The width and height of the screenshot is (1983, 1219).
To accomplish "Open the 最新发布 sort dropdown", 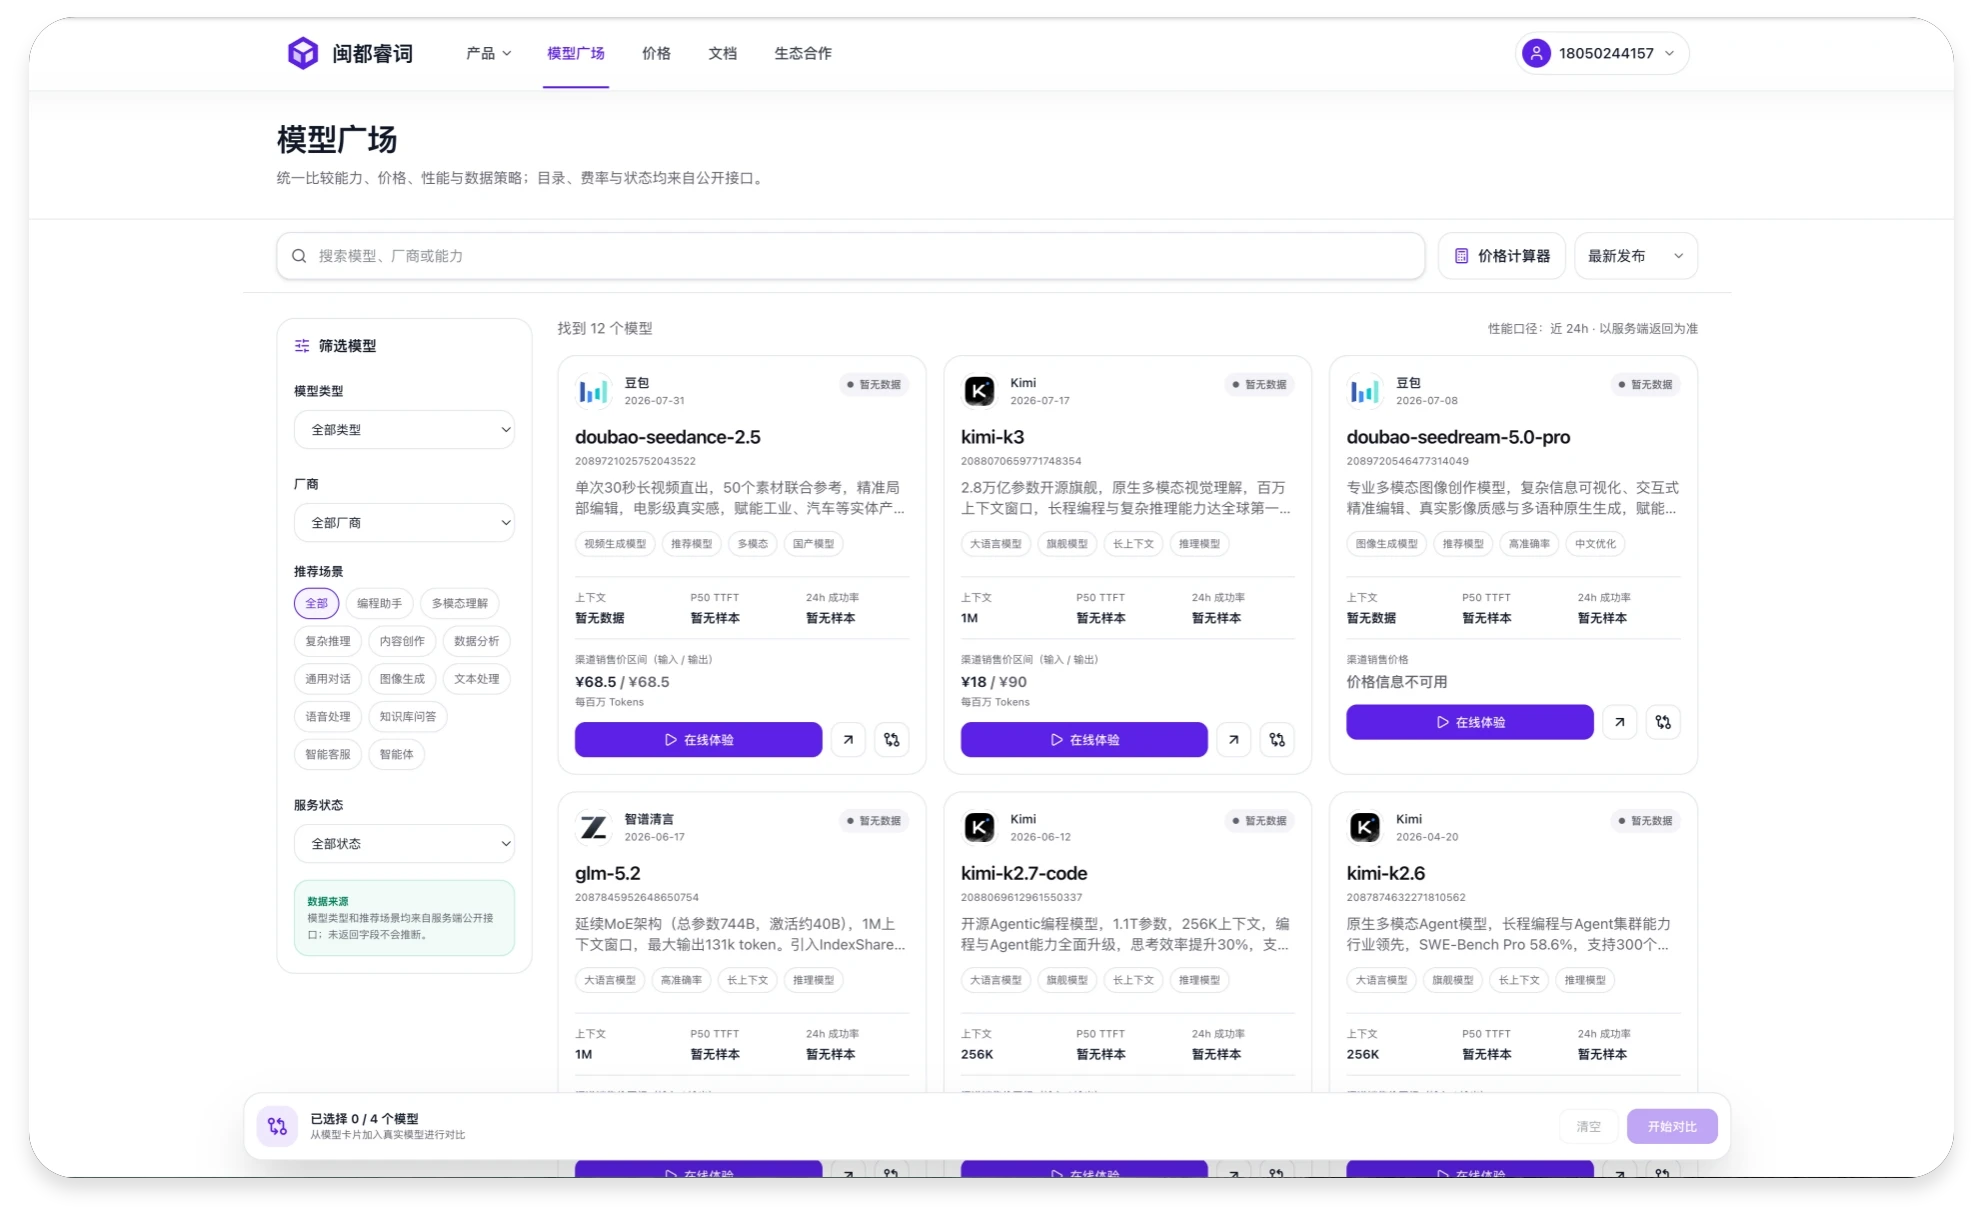I will 1635,256.
